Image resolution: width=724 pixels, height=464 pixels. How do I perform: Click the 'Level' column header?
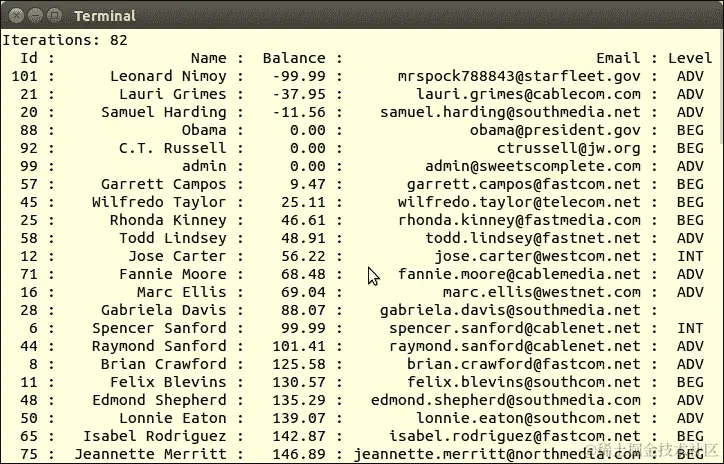[x=690, y=58]
